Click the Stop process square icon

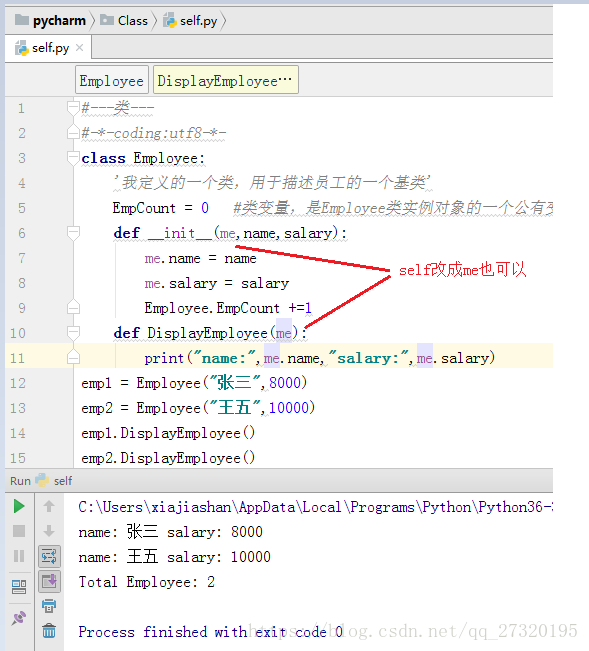[19, 531]
